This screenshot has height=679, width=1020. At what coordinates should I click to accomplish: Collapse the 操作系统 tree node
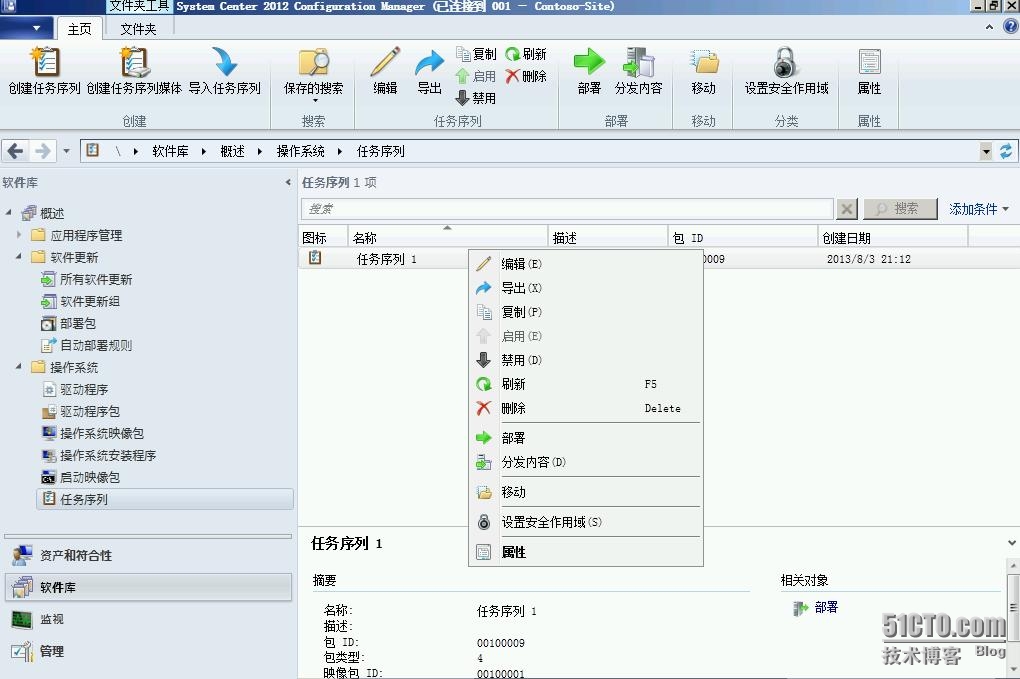[x=18, y=367]
